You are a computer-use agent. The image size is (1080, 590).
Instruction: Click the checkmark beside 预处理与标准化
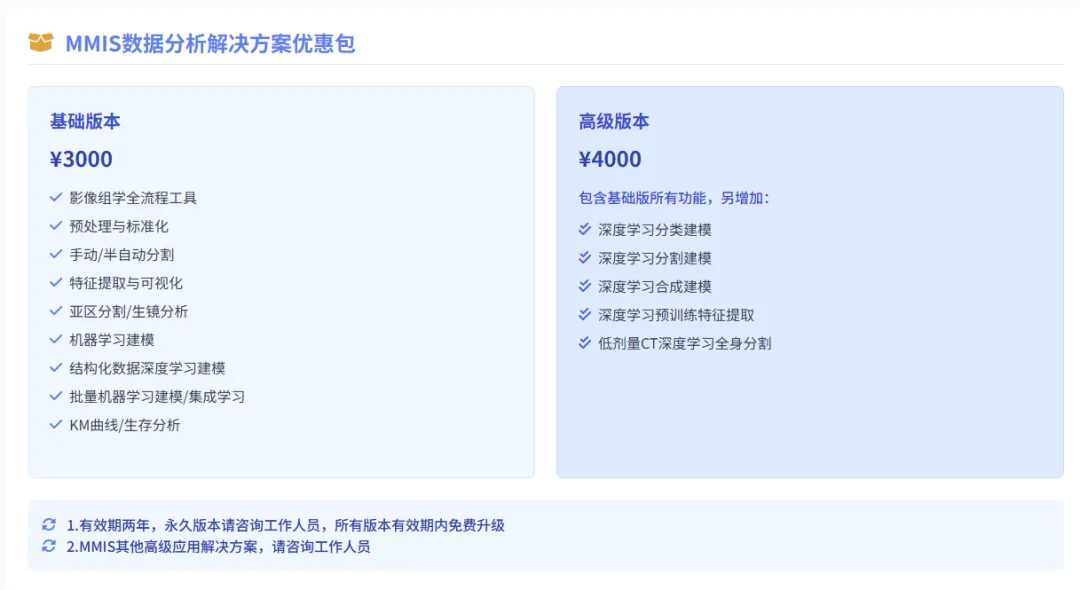coord(56,226)
